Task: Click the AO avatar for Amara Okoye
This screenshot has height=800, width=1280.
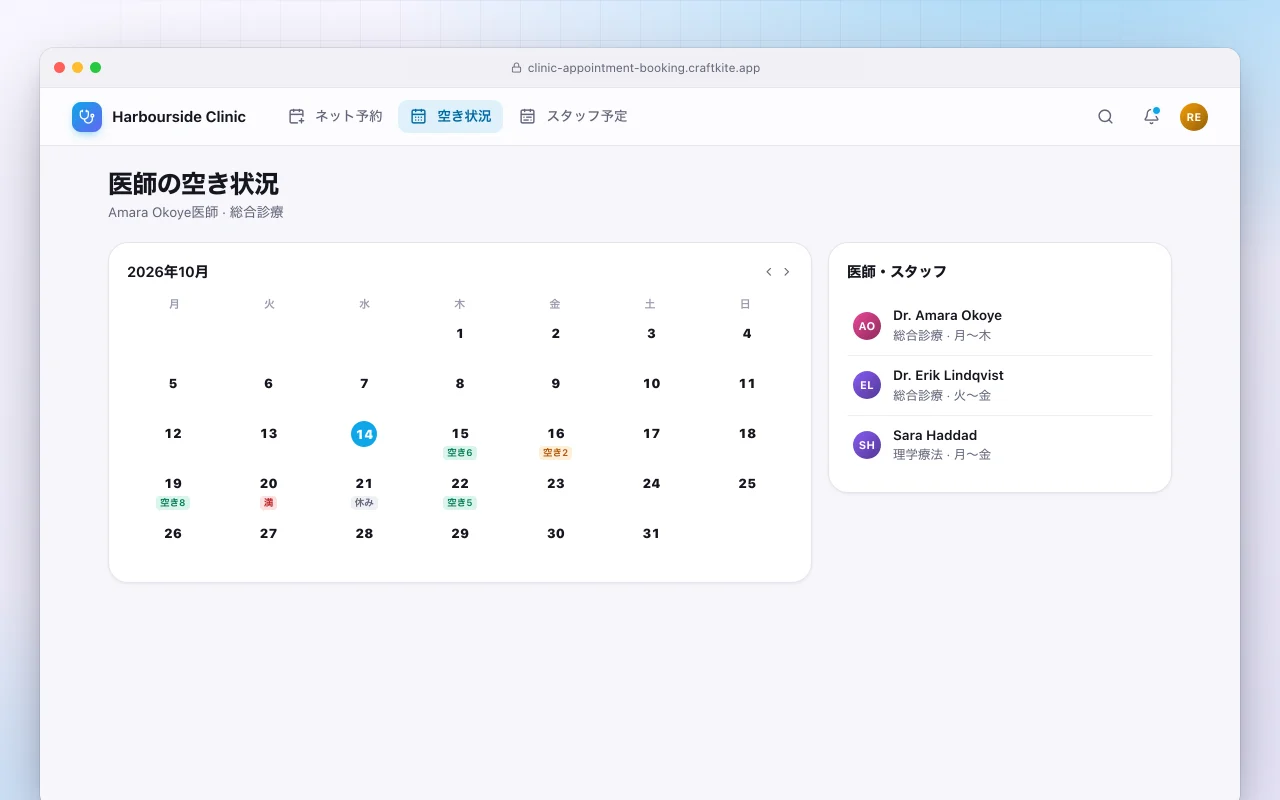Action: (x=867, y=326)
